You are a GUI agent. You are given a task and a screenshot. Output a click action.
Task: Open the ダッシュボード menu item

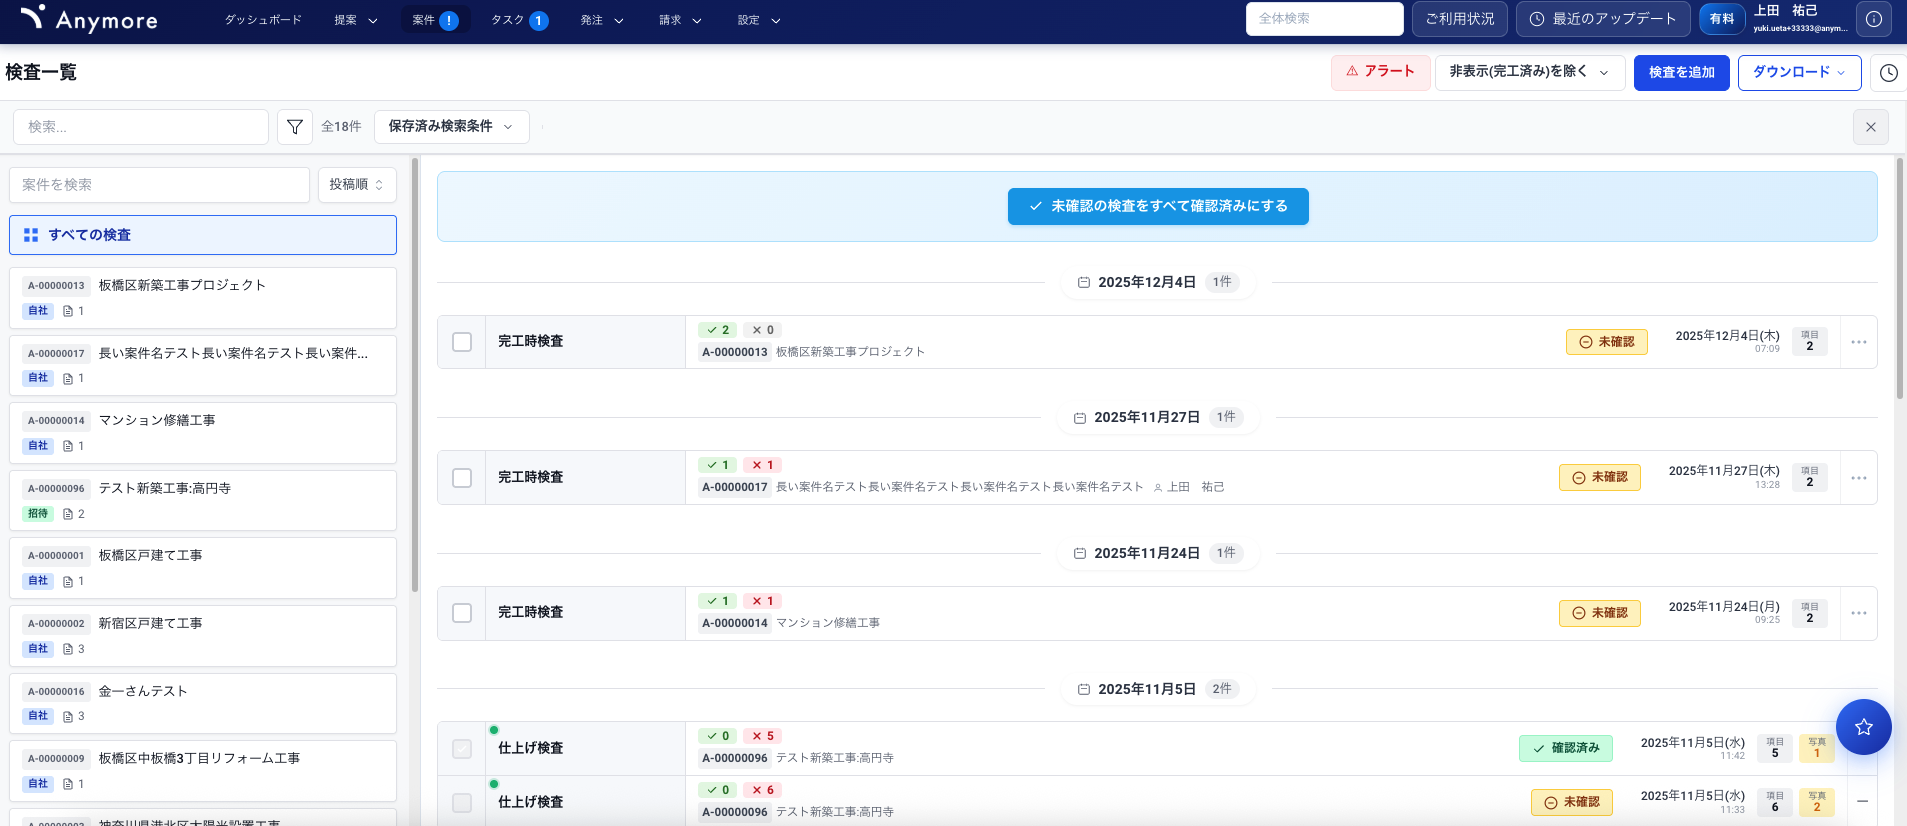click(263, 20)
